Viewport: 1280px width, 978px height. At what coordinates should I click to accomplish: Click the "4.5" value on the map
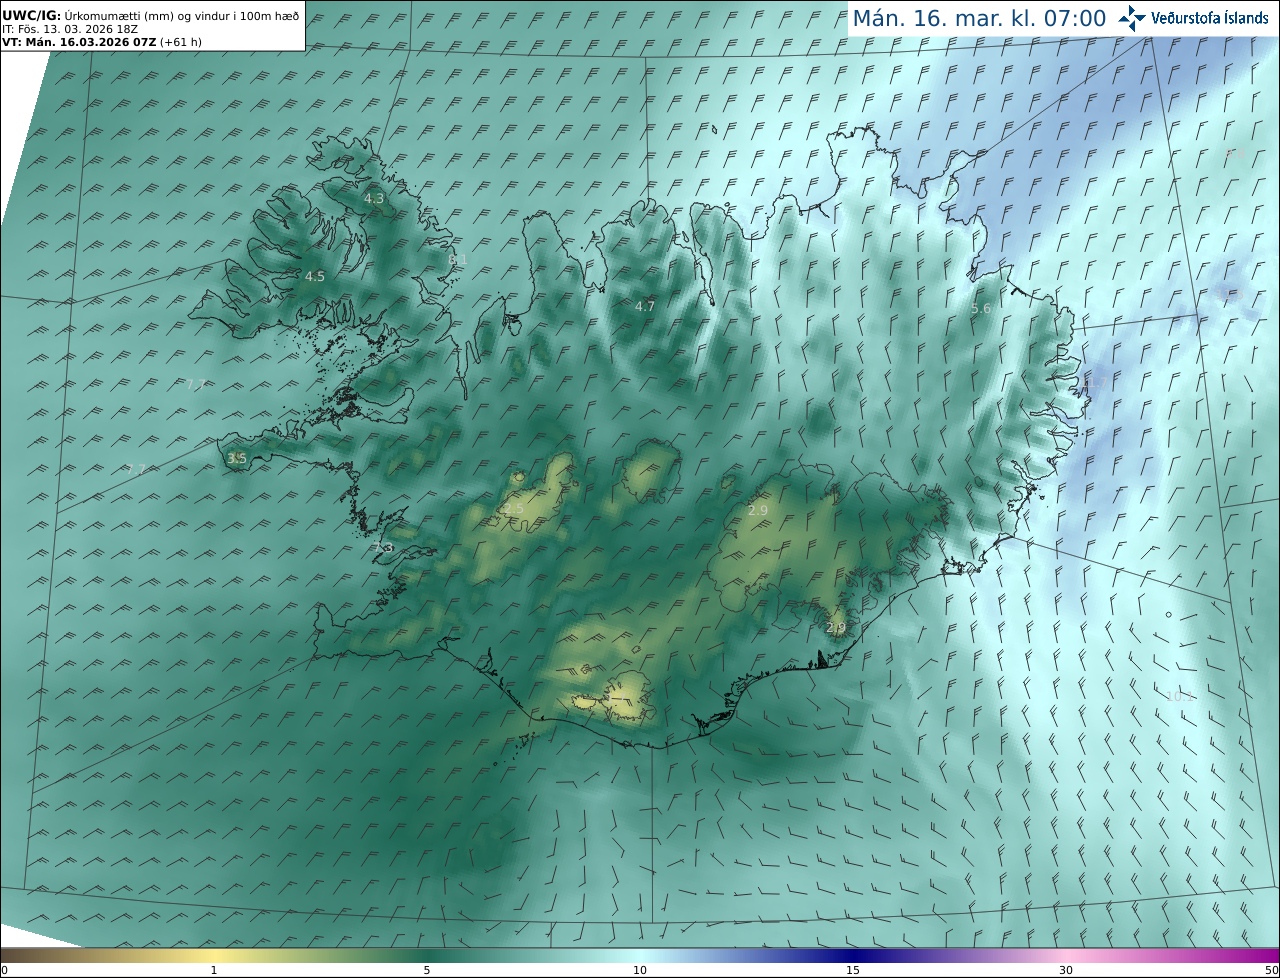point(315,277)
